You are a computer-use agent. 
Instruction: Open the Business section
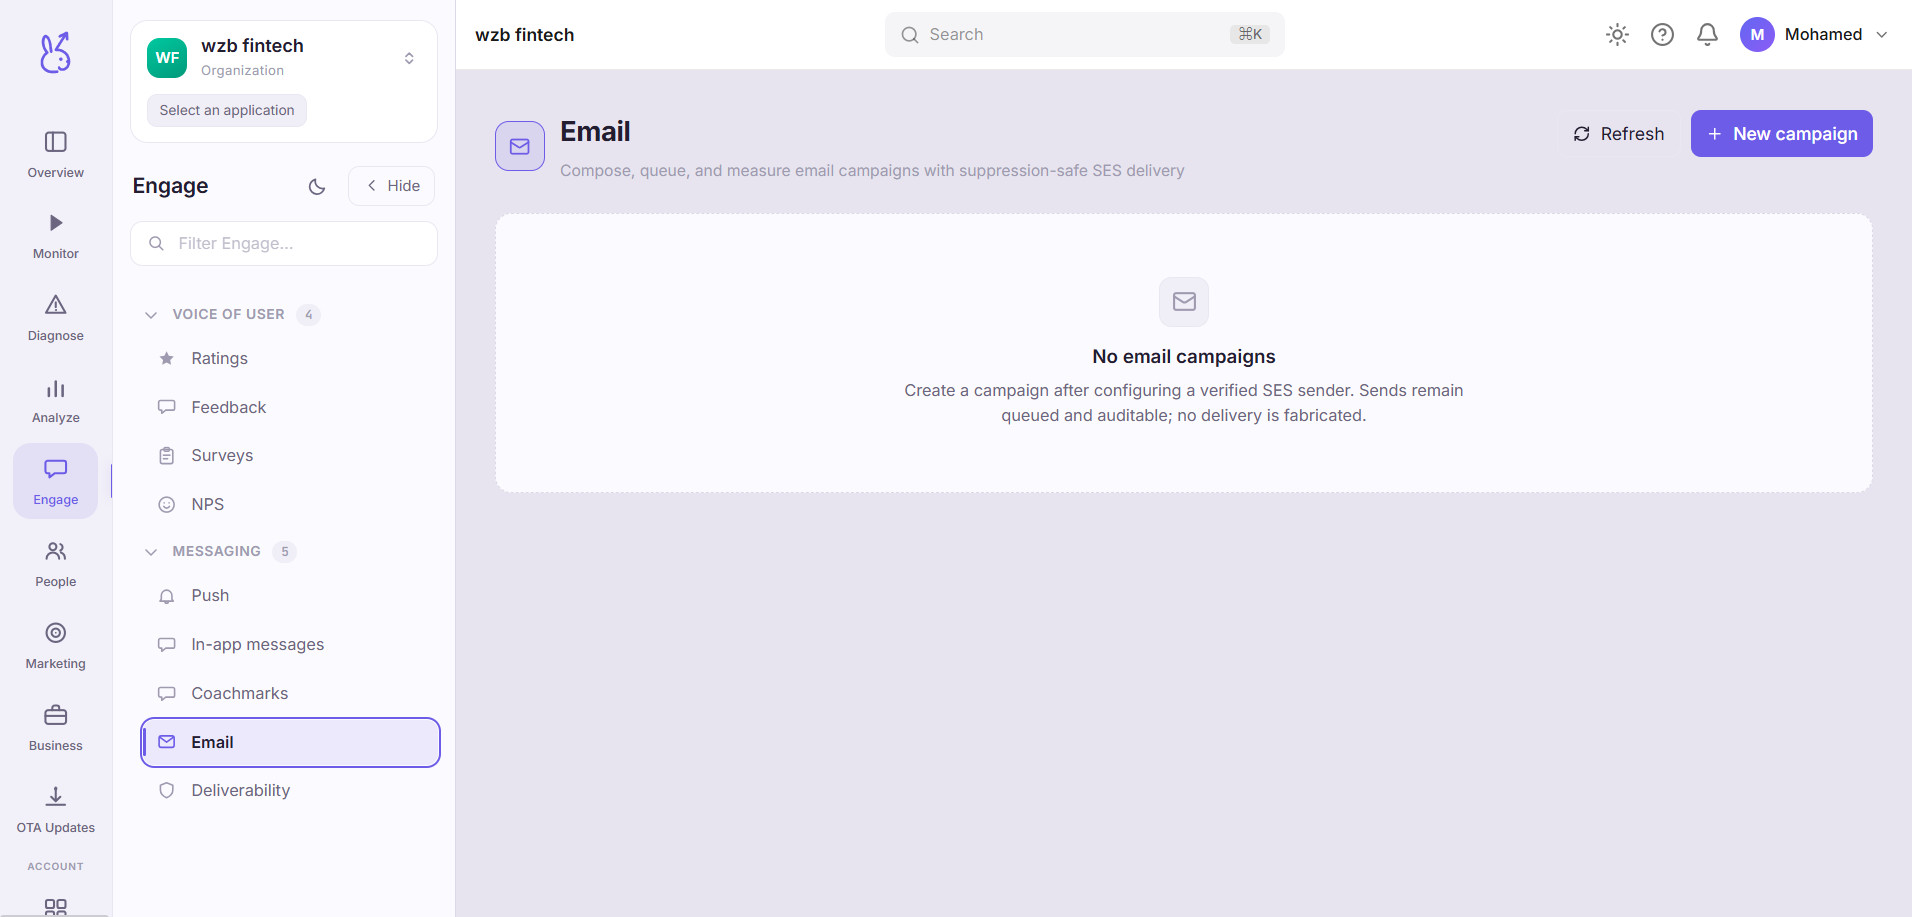pyautogui.click(x=56, y=728)
